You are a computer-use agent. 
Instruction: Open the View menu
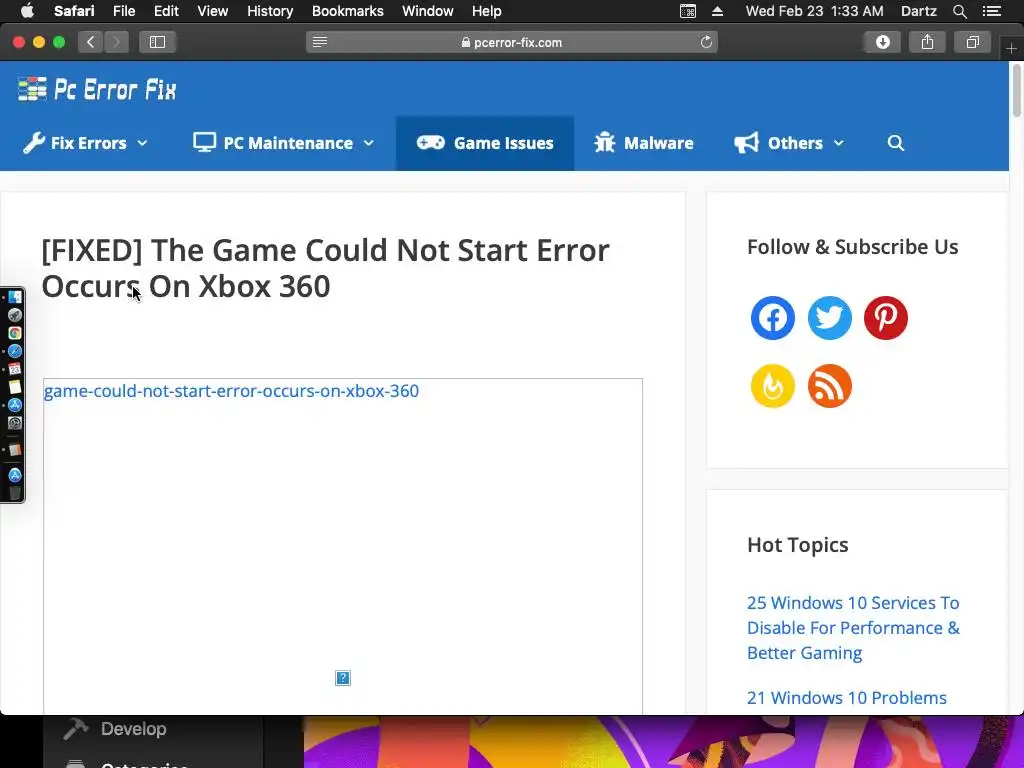[212, 11]
